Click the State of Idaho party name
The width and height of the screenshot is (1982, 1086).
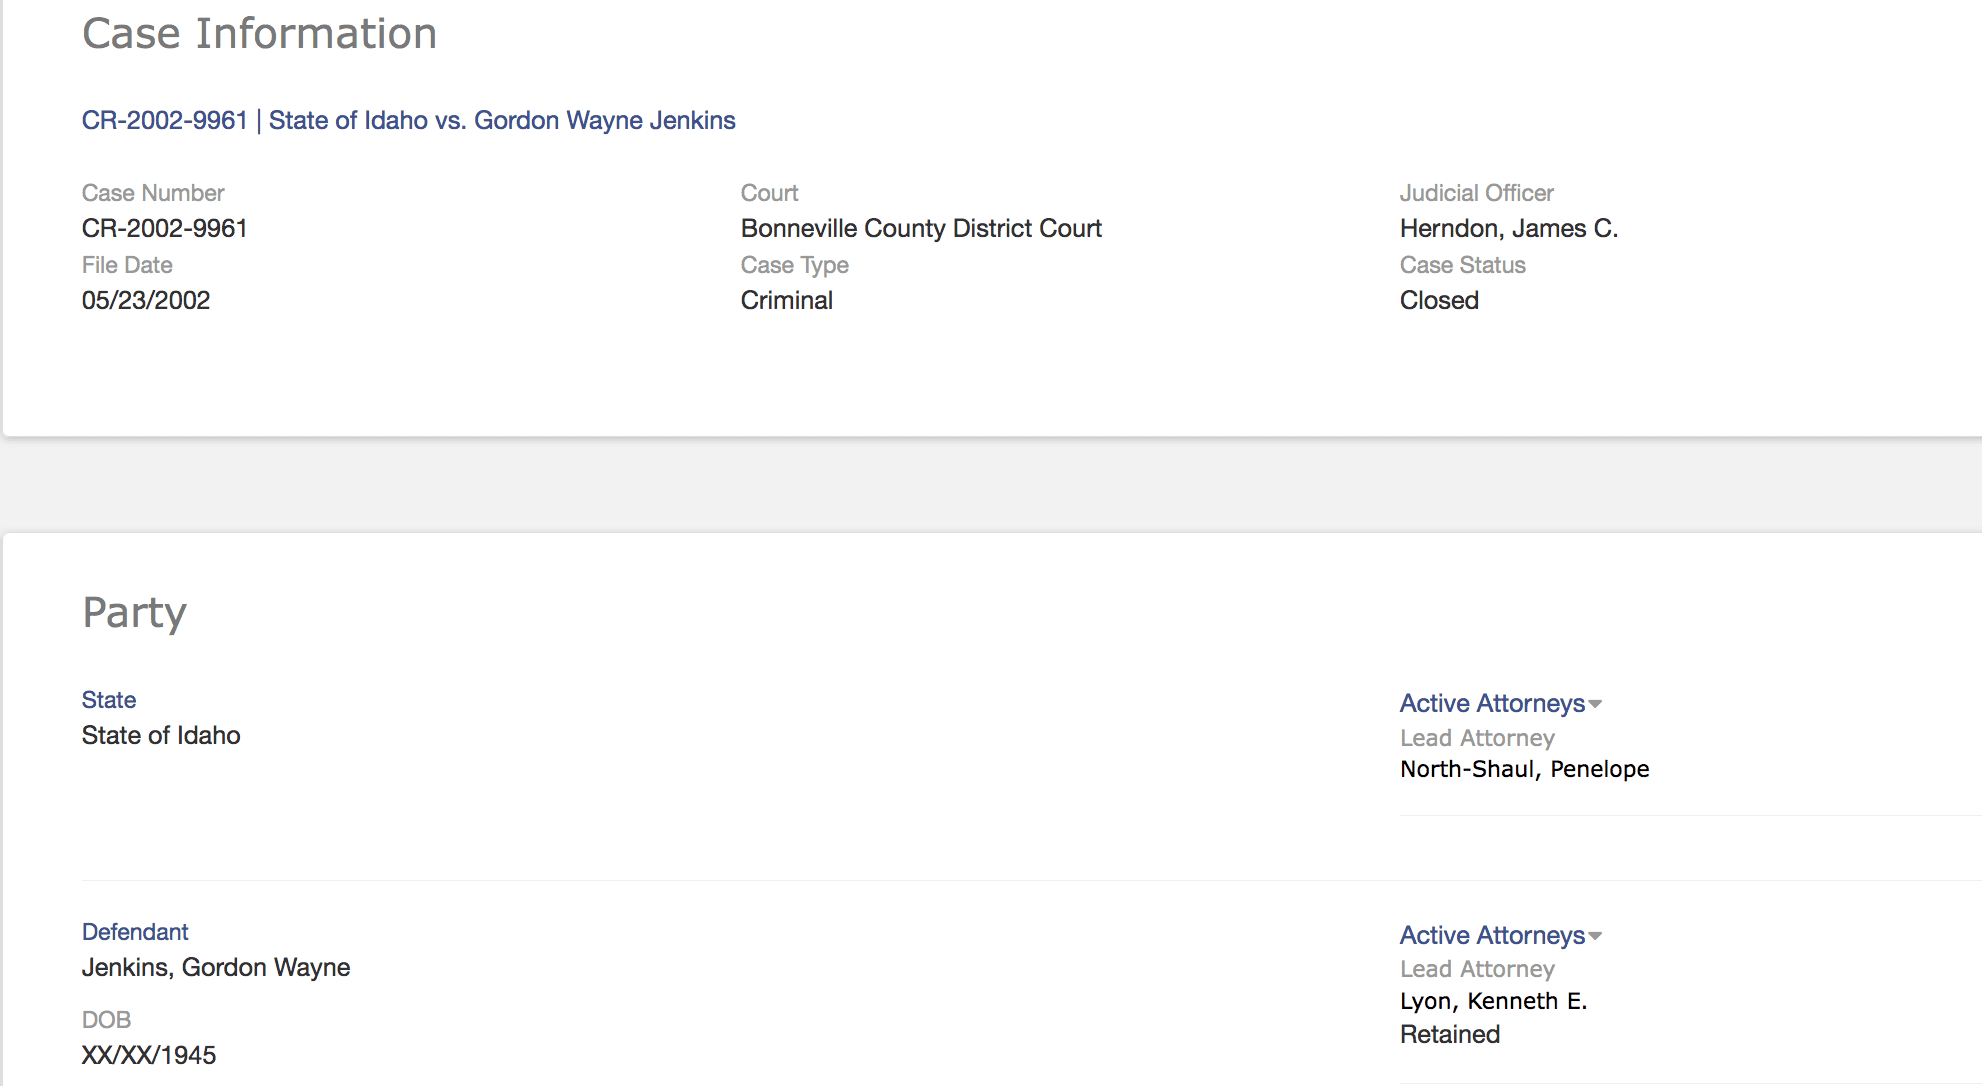point(161,735)
